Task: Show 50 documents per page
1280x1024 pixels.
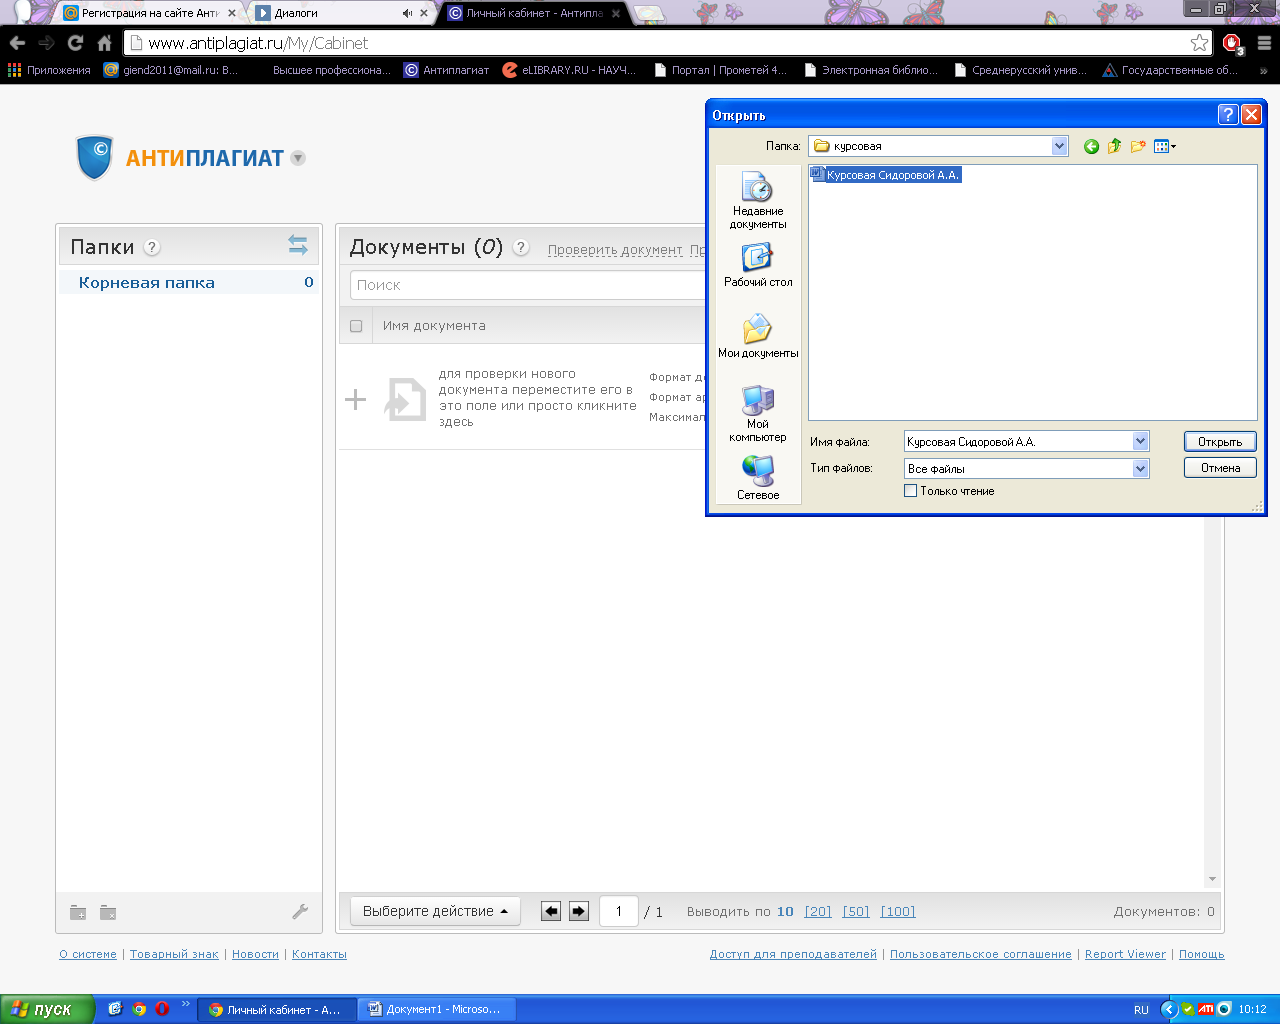Action: coord(856,911)
